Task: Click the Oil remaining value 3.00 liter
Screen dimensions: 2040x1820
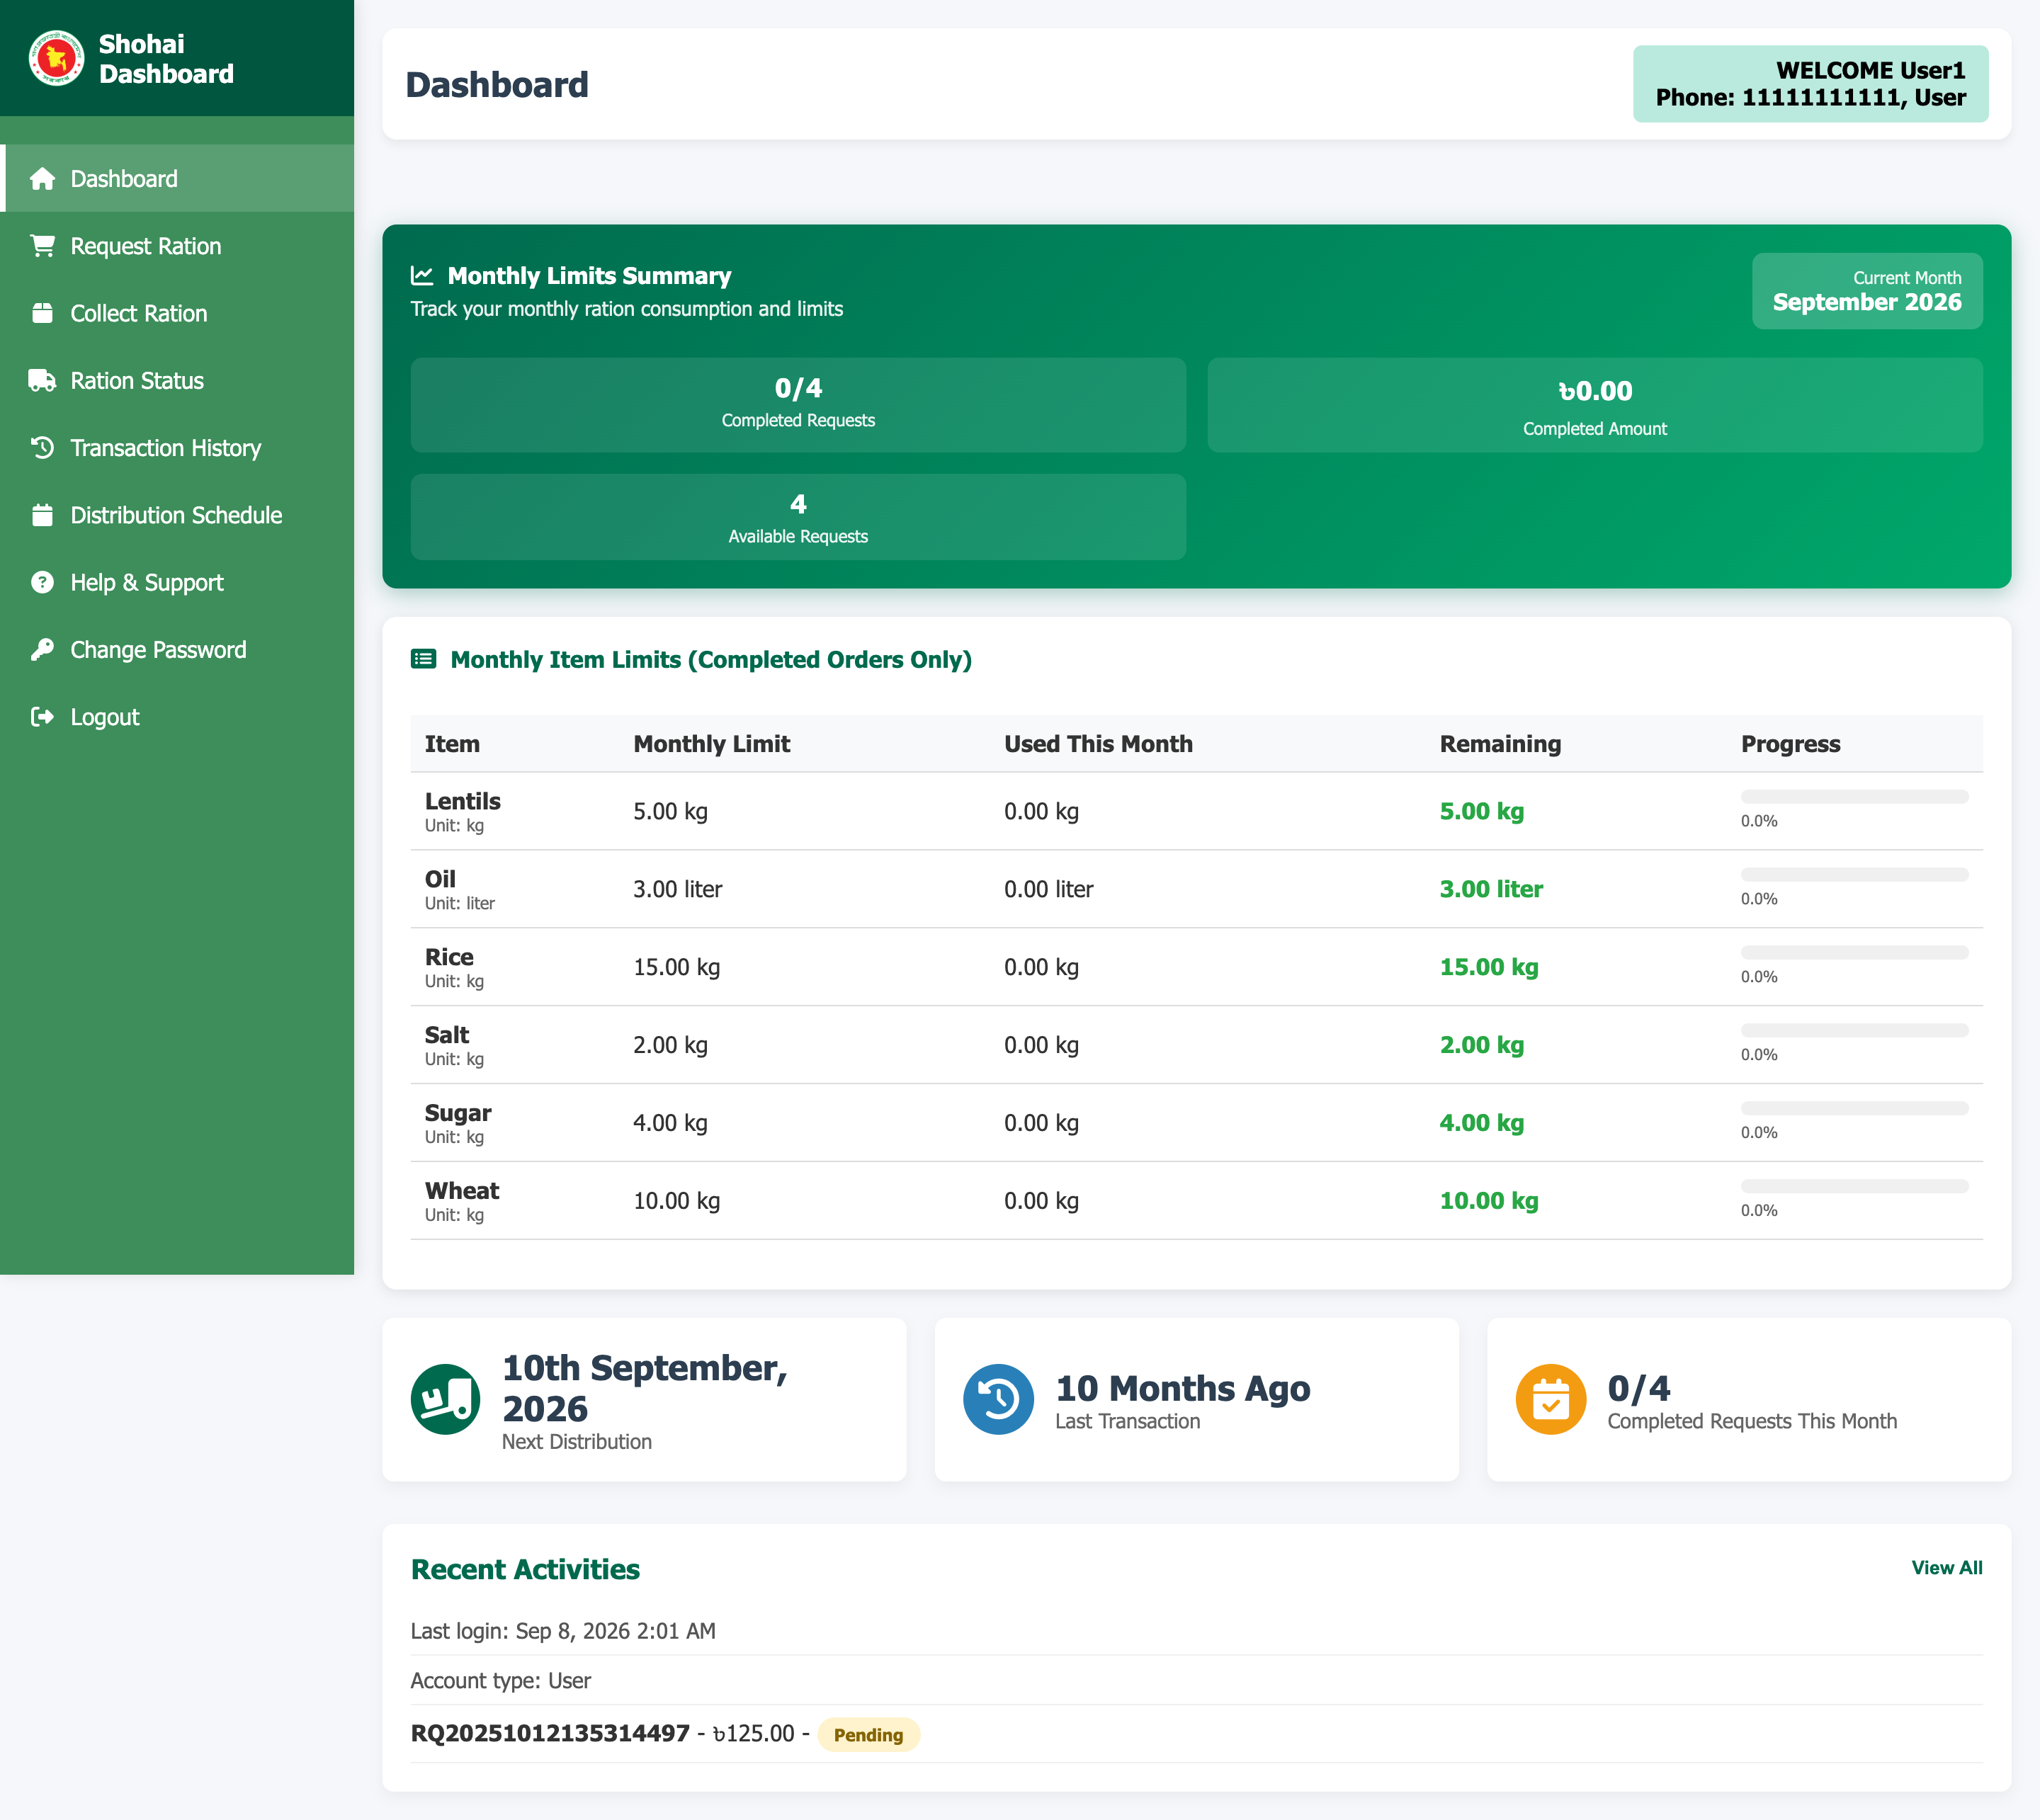Action: tap(1491, 889)
